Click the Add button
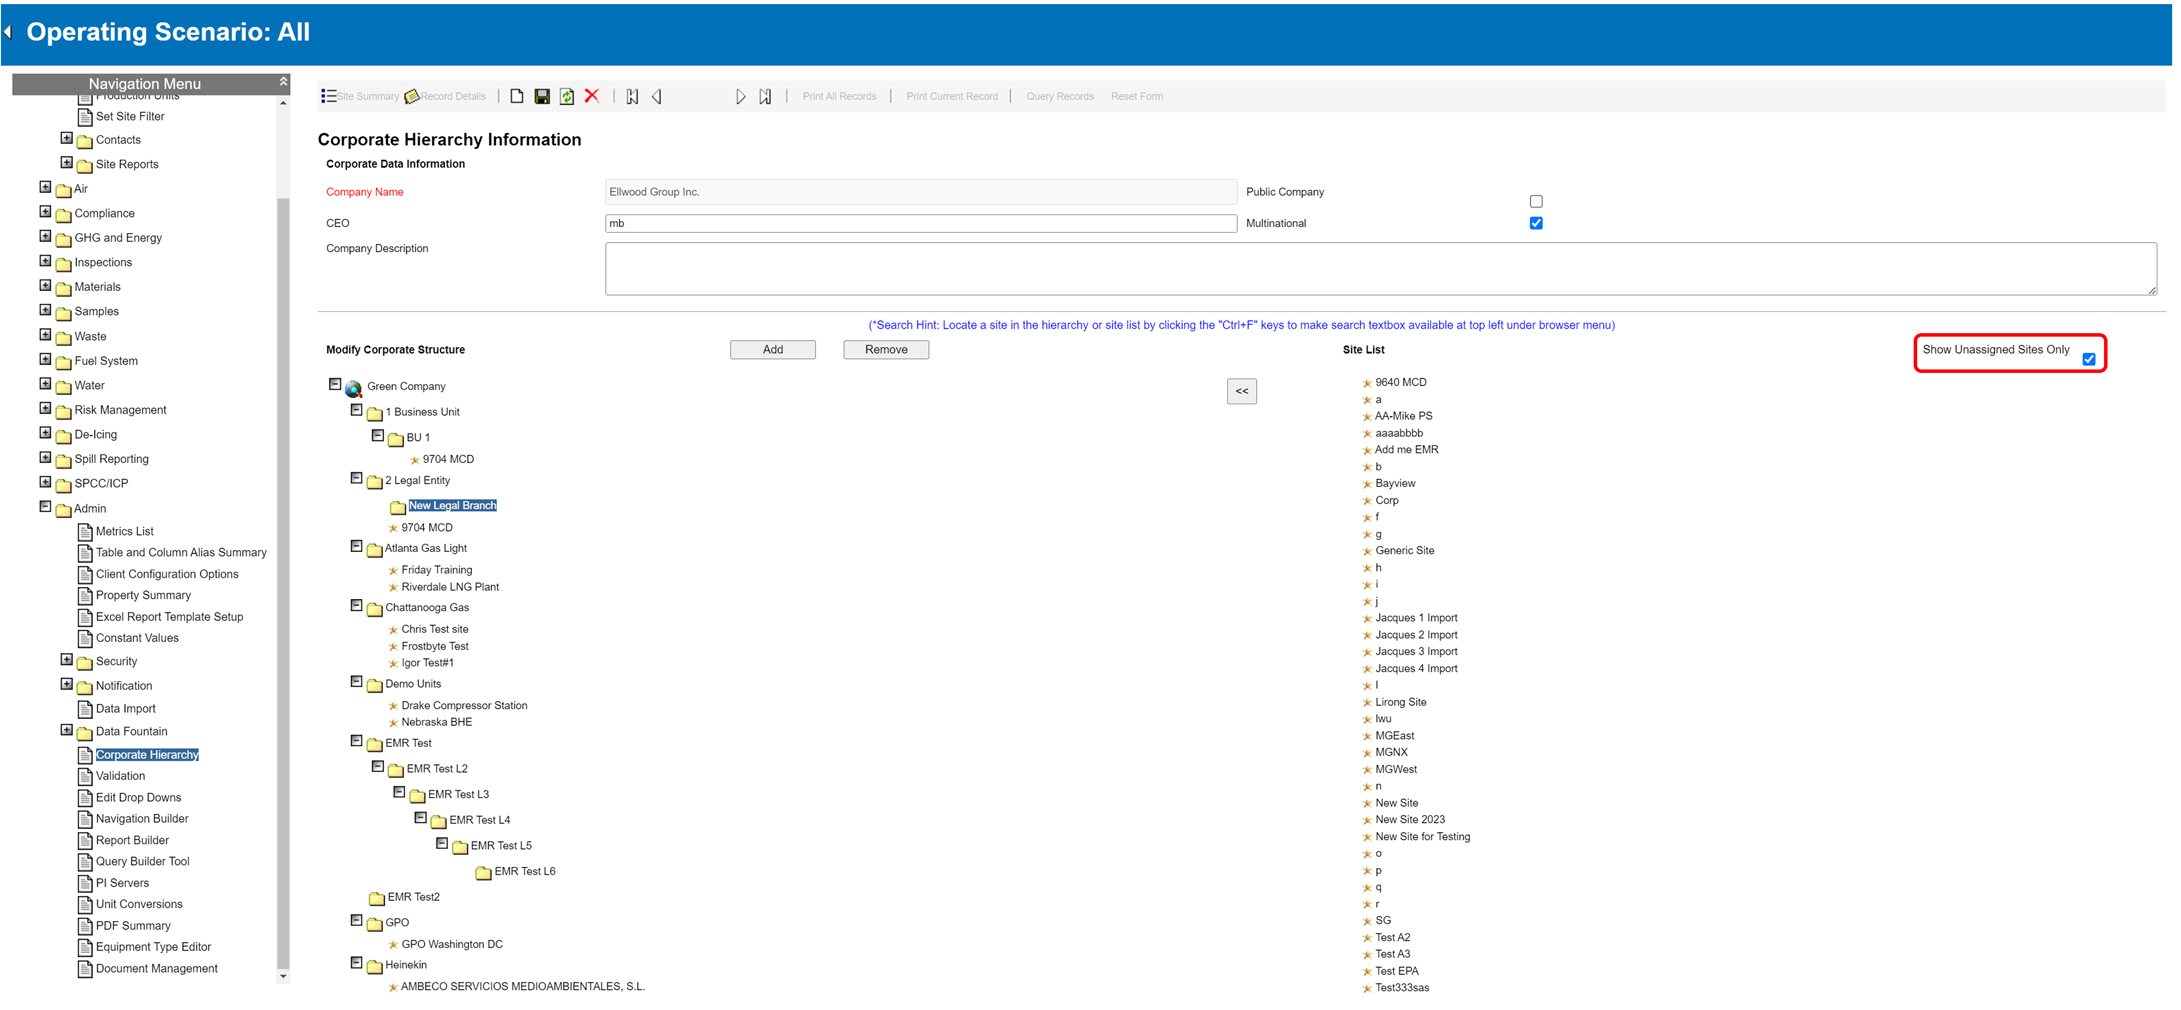This screenshot has width=2181, height=1010. [x=772, y=349]
